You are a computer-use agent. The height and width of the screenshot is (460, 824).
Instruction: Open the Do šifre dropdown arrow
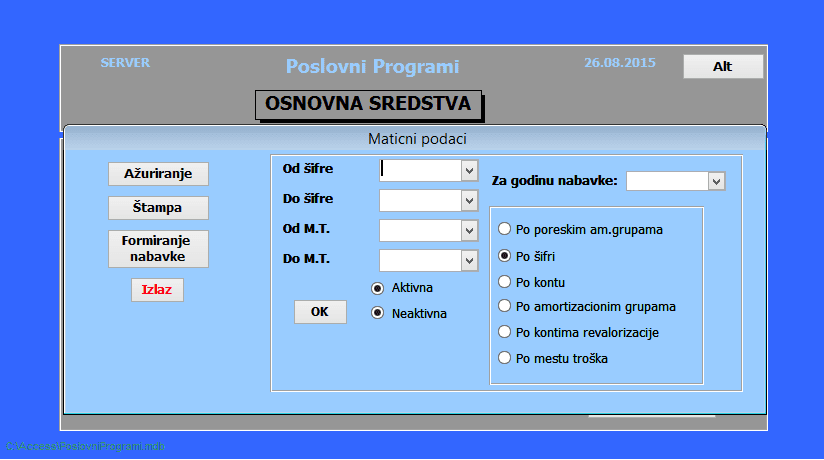[x=469, y=201]
